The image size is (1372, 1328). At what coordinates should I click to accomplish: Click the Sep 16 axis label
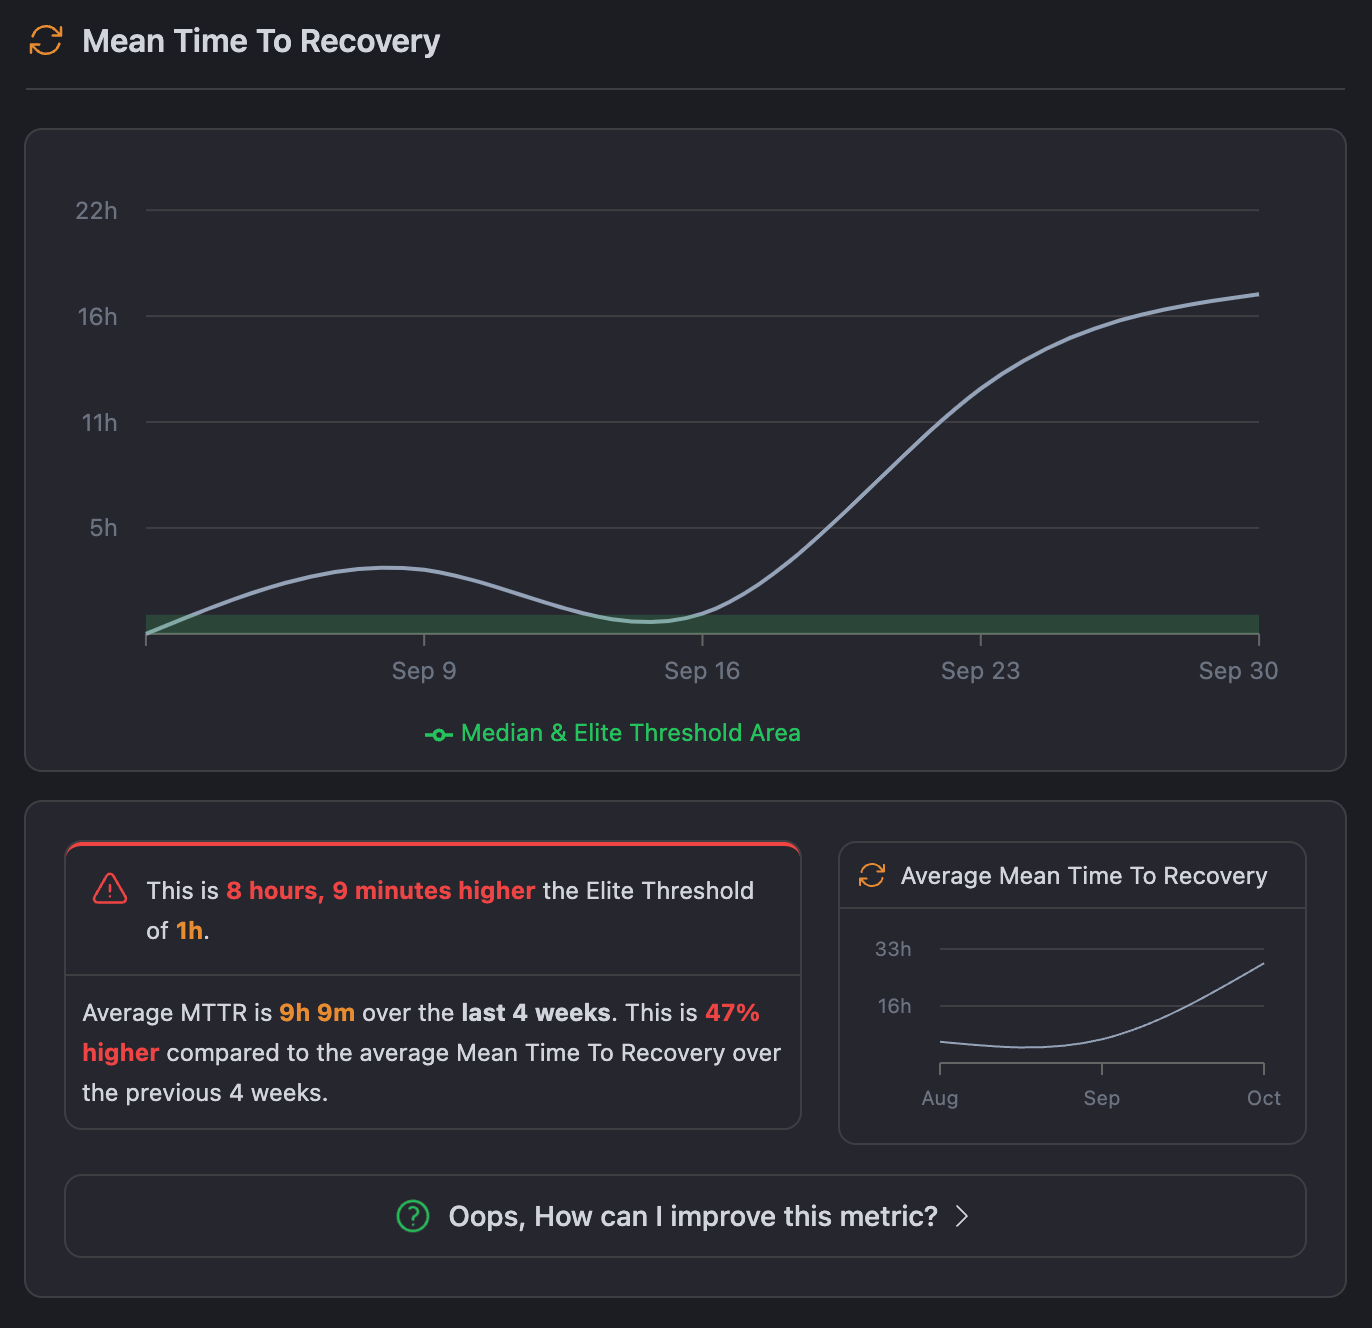coord(702,671)
